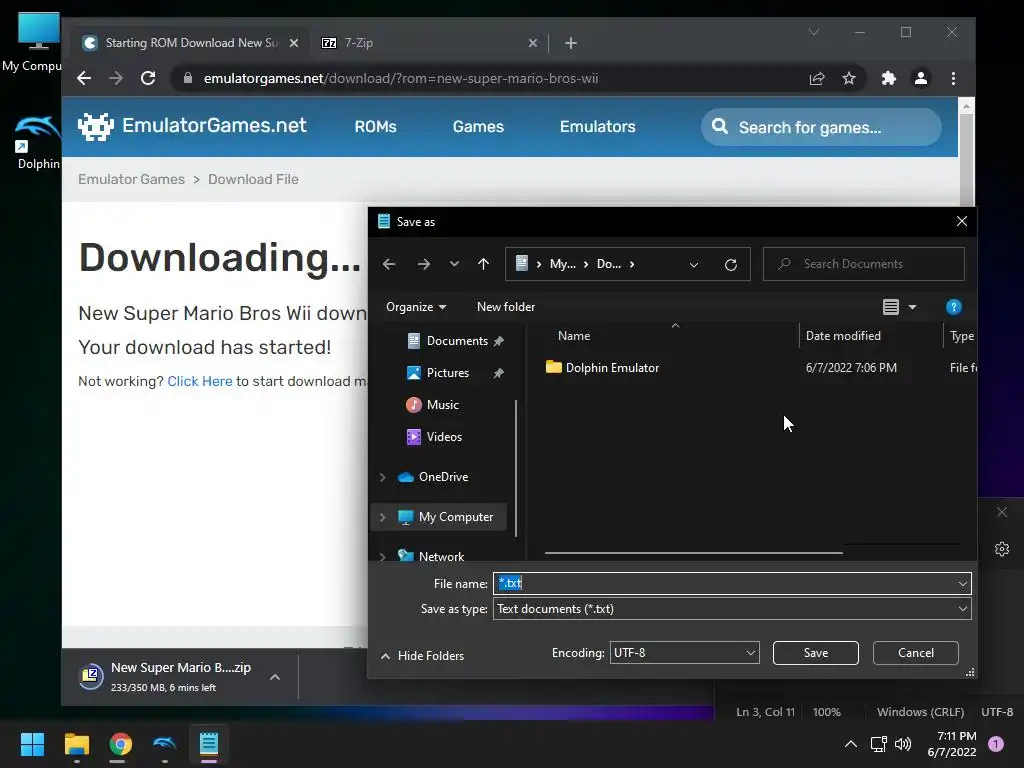The image size is (1024, 768).
Task: Click the horizontal scrollbar in file list
Action: click(694, 552)
